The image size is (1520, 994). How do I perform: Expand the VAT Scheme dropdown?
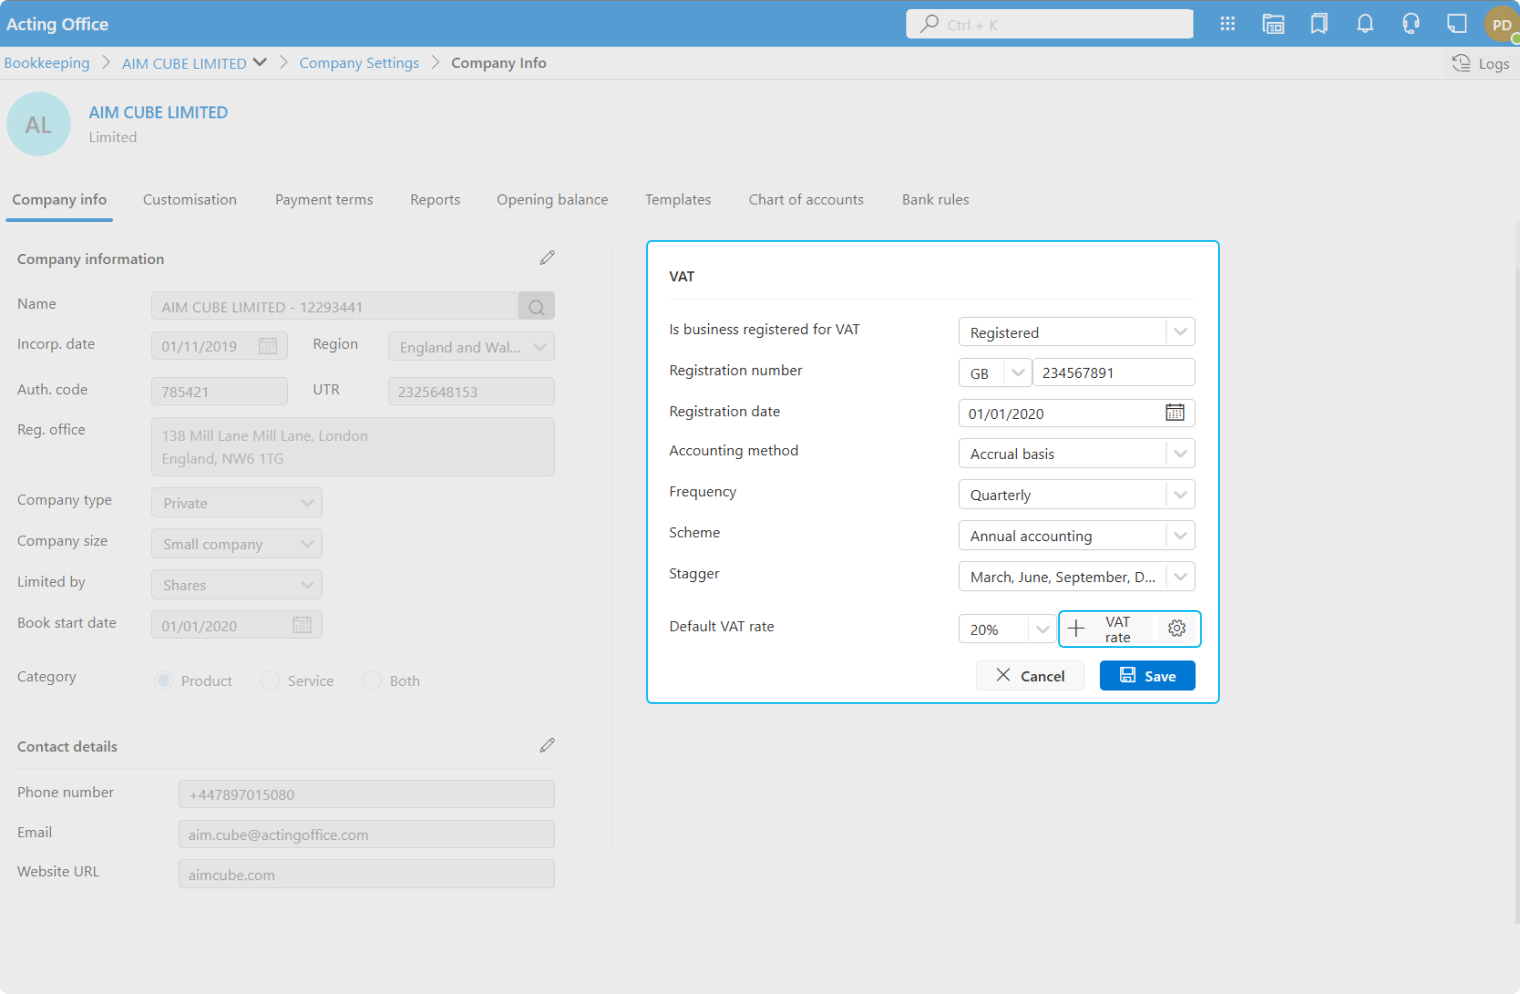tap(1179, 536)
